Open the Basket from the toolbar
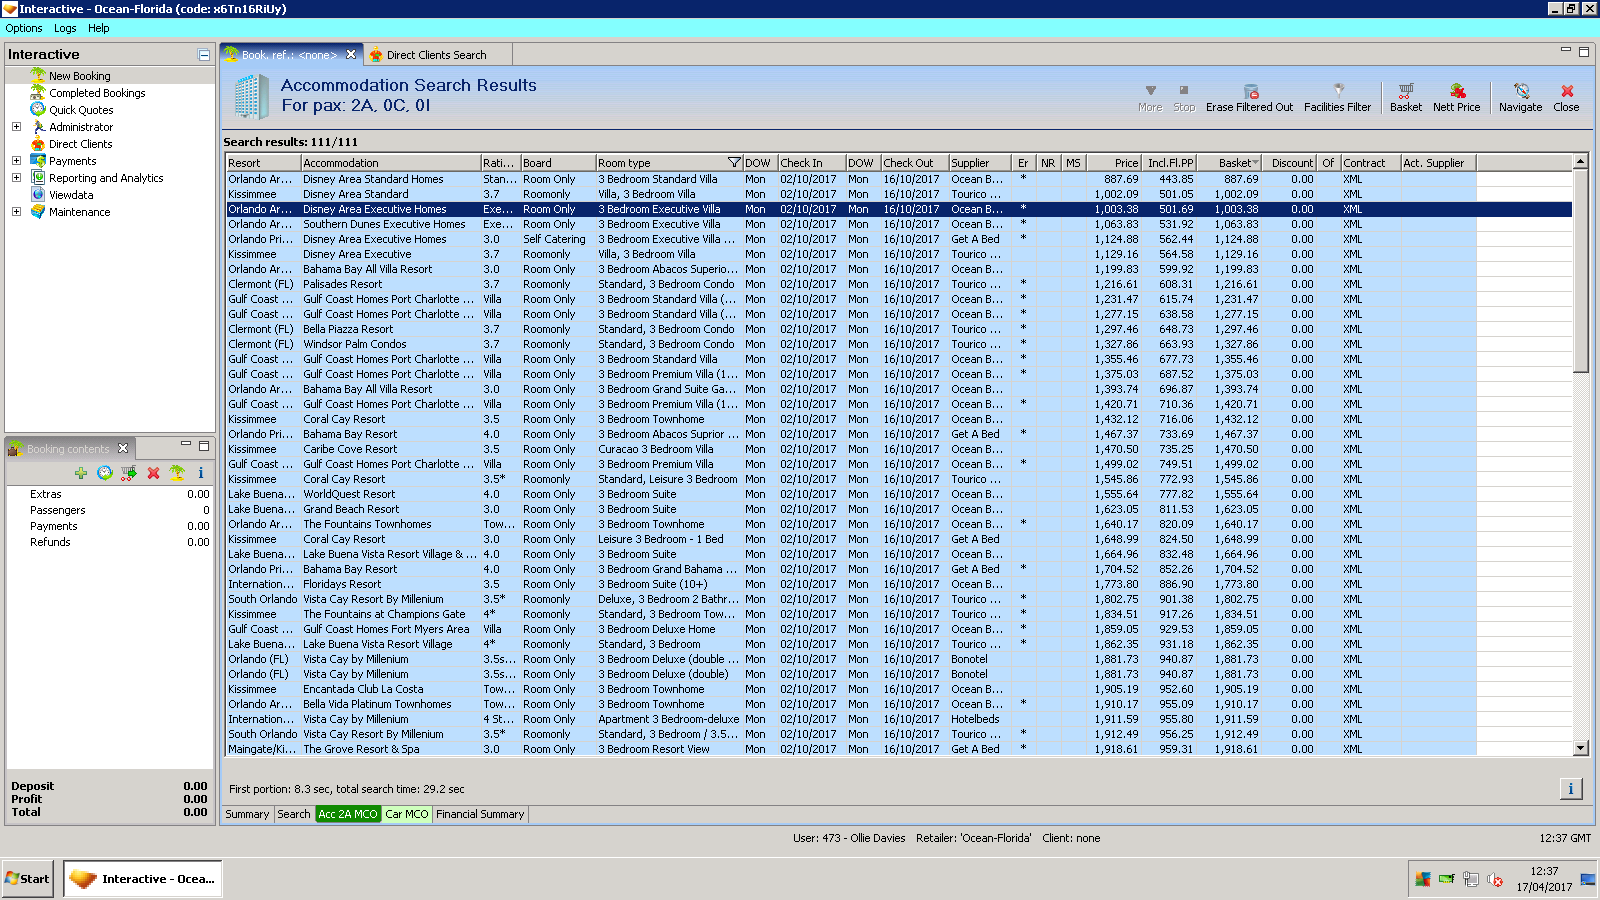 tap(1405, 92)
